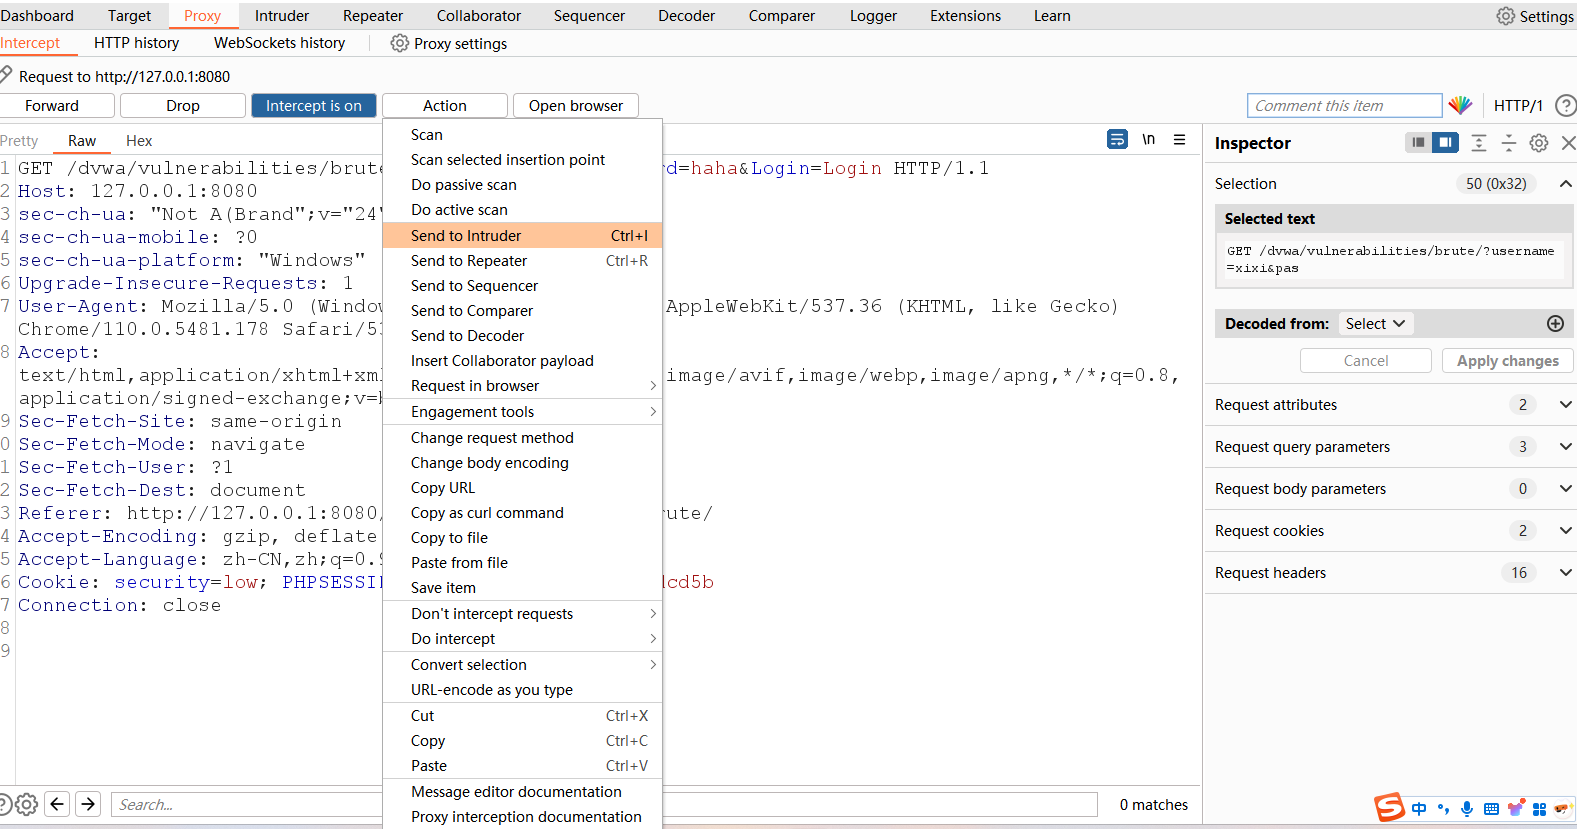Switch to WebSockets history tab
The image size is (1577, 829).
(x=279, y=42)
